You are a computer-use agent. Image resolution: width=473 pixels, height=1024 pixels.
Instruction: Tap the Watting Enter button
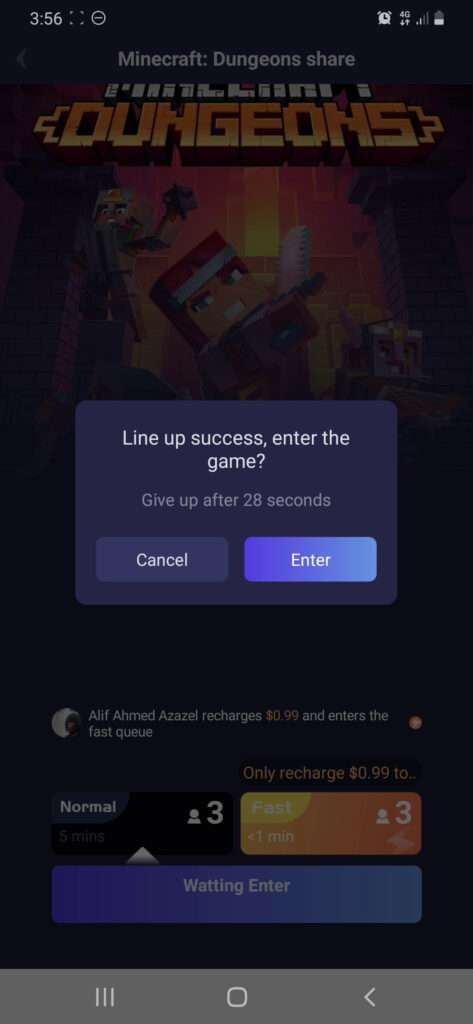pos(236,894)
